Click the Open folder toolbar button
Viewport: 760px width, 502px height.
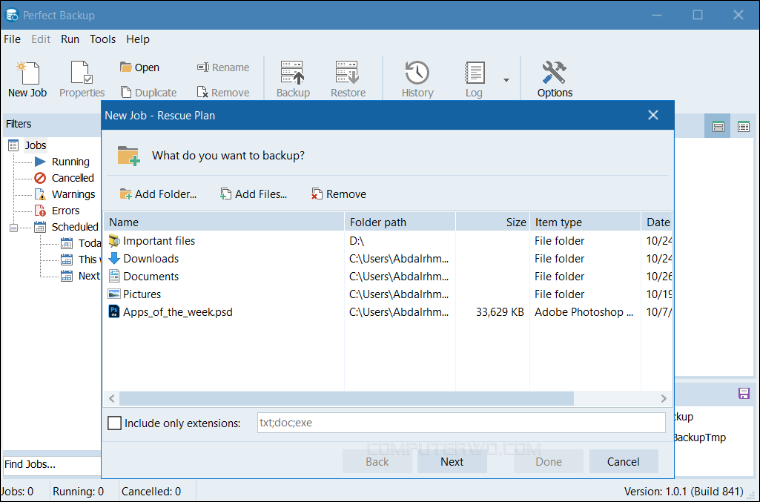140,67
